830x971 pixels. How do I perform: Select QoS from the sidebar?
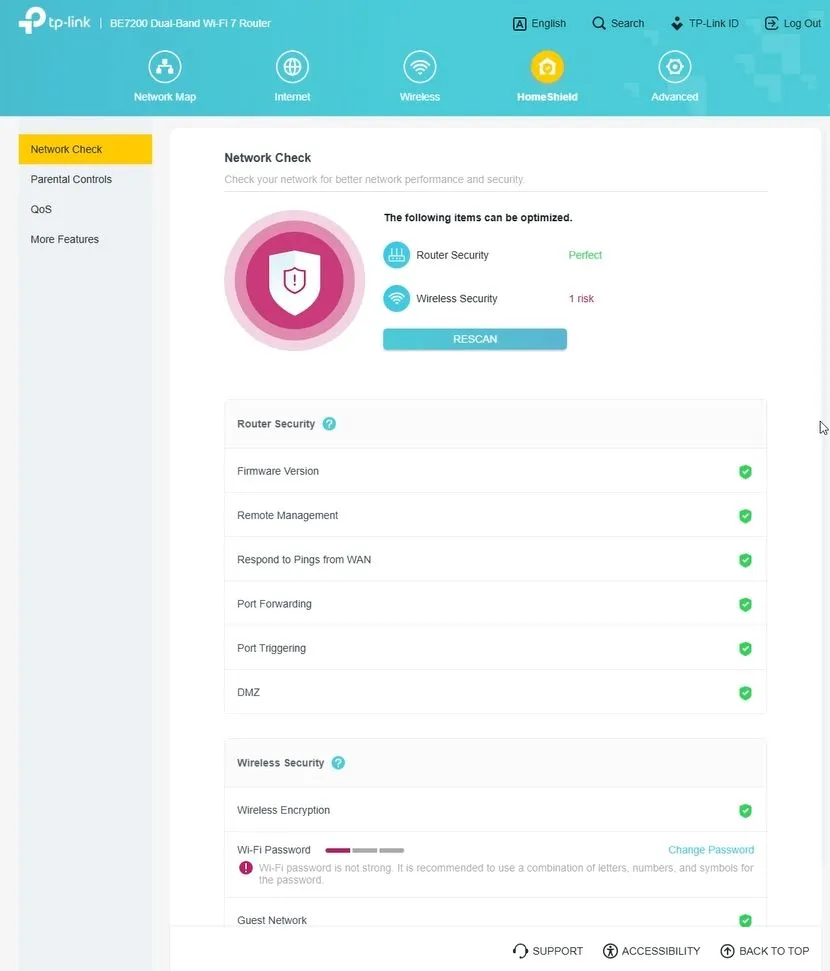coord(41,210)
